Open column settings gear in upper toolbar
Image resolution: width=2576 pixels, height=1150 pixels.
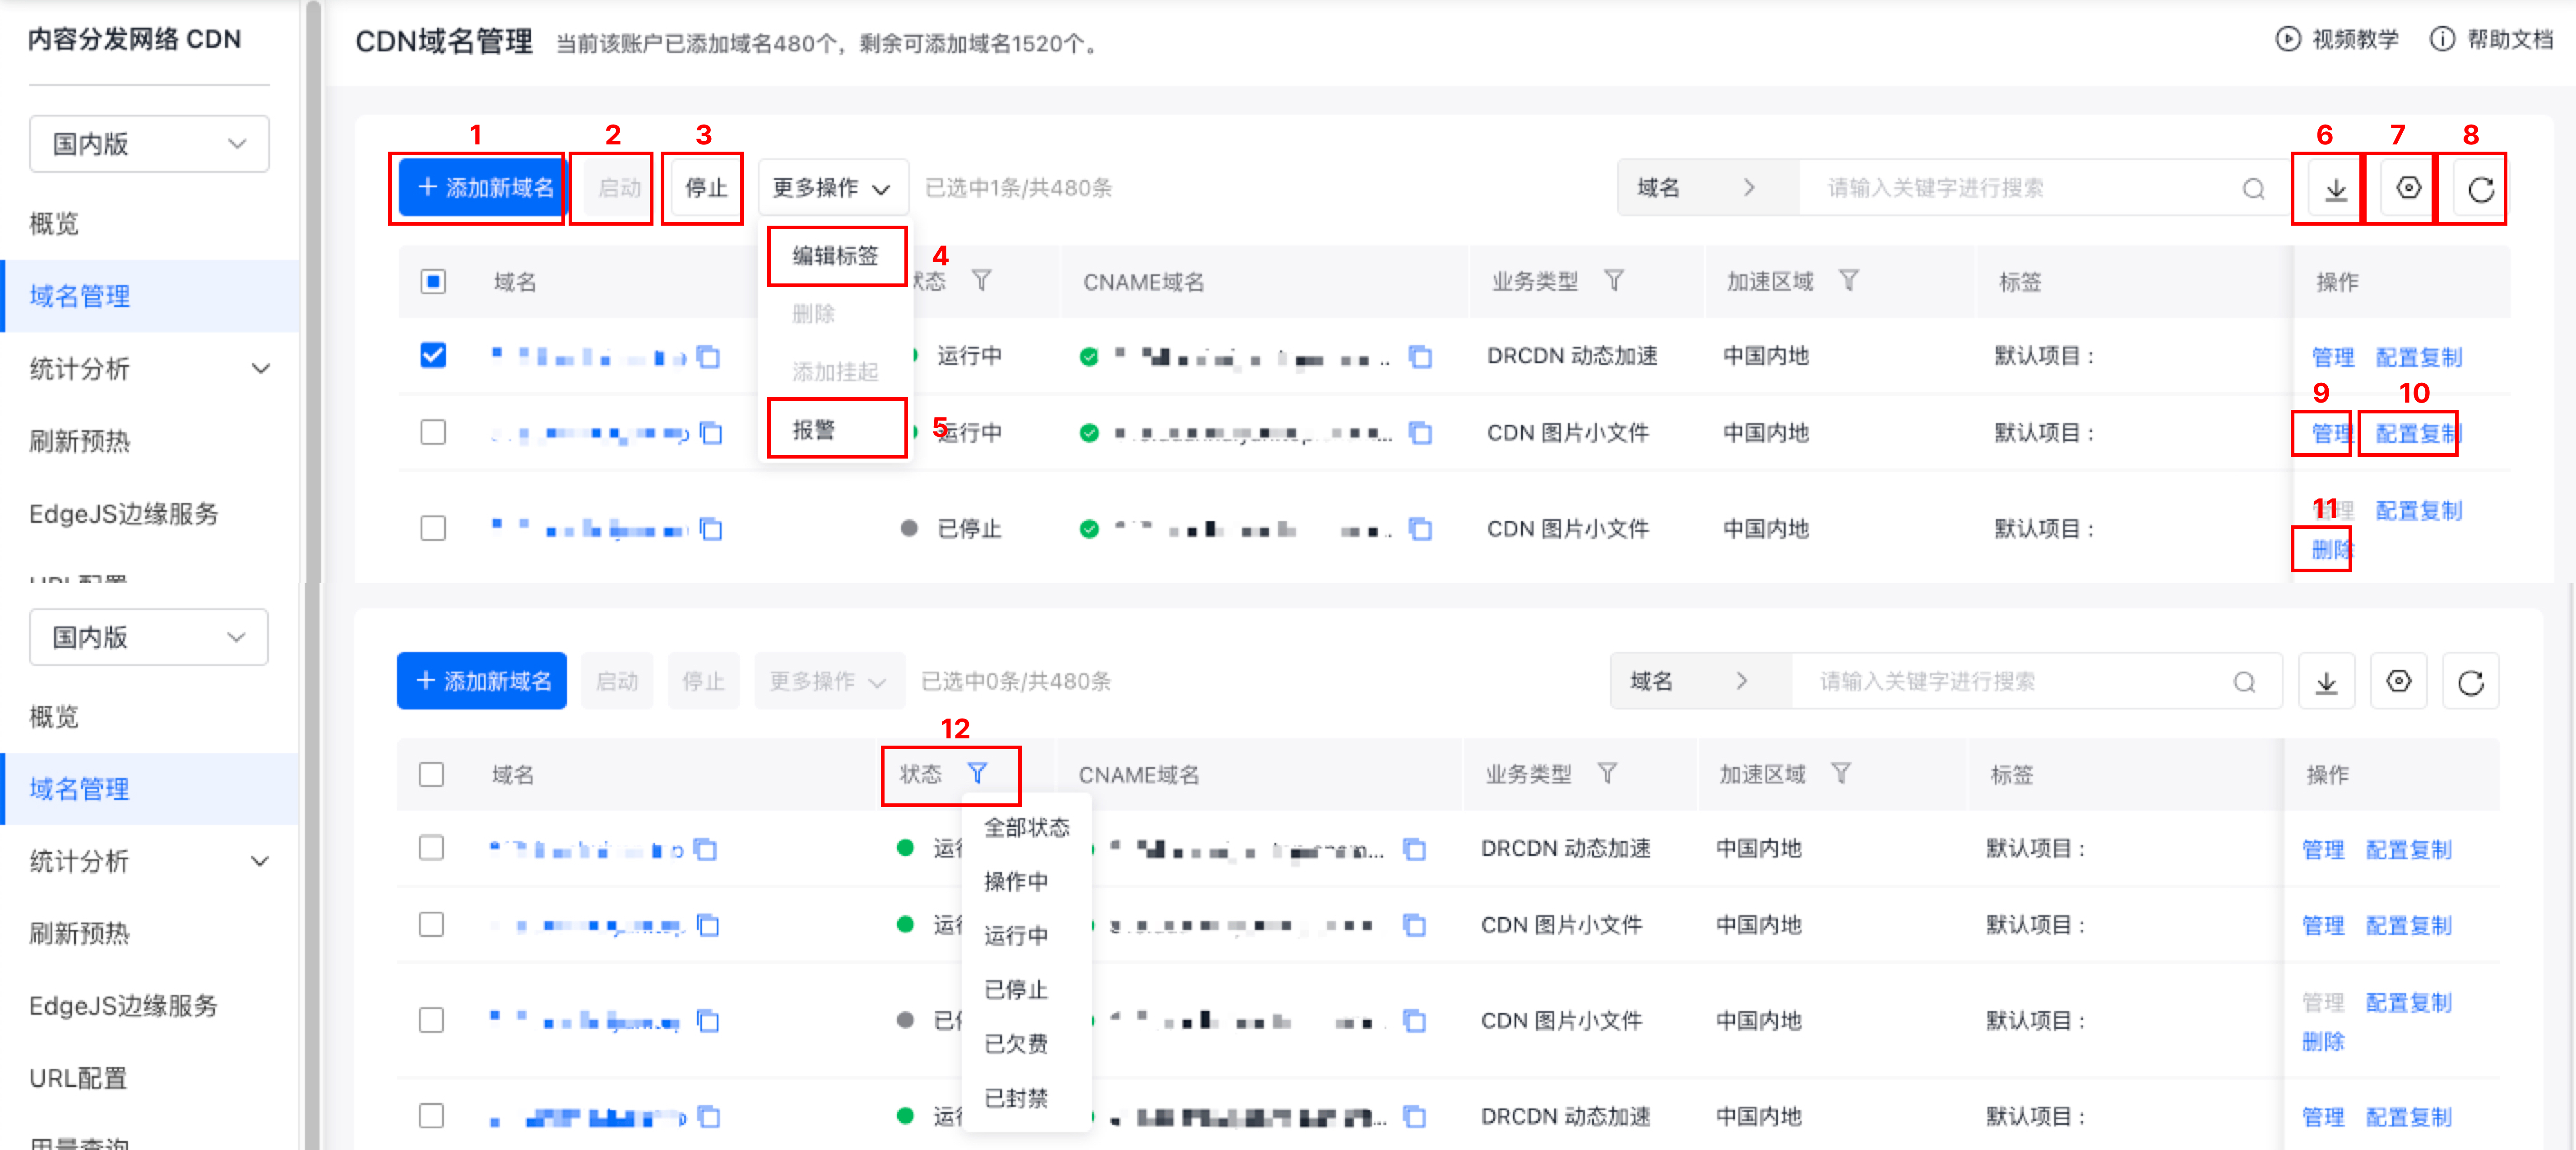pyautogui.click(x=2408, y=189)
